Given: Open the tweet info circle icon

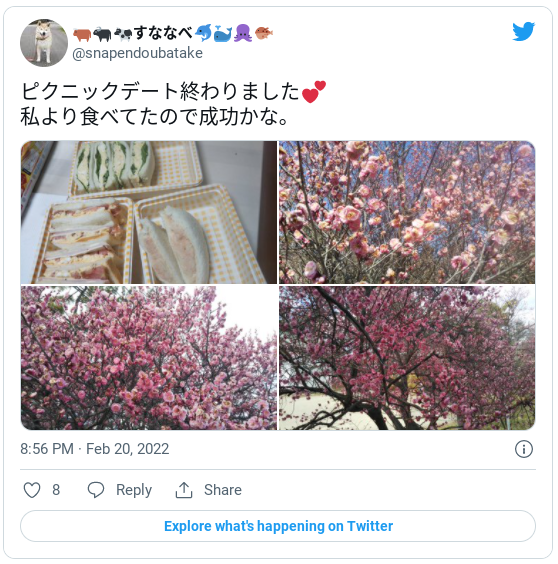Looking at the screenshot, I should click(523, 449).
